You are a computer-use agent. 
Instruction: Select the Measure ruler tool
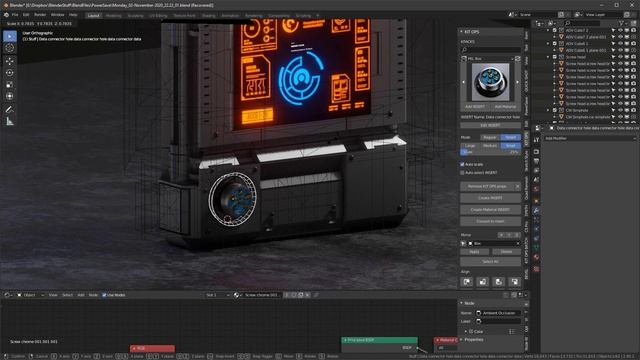pyautogui.click(x=10, y=121)
